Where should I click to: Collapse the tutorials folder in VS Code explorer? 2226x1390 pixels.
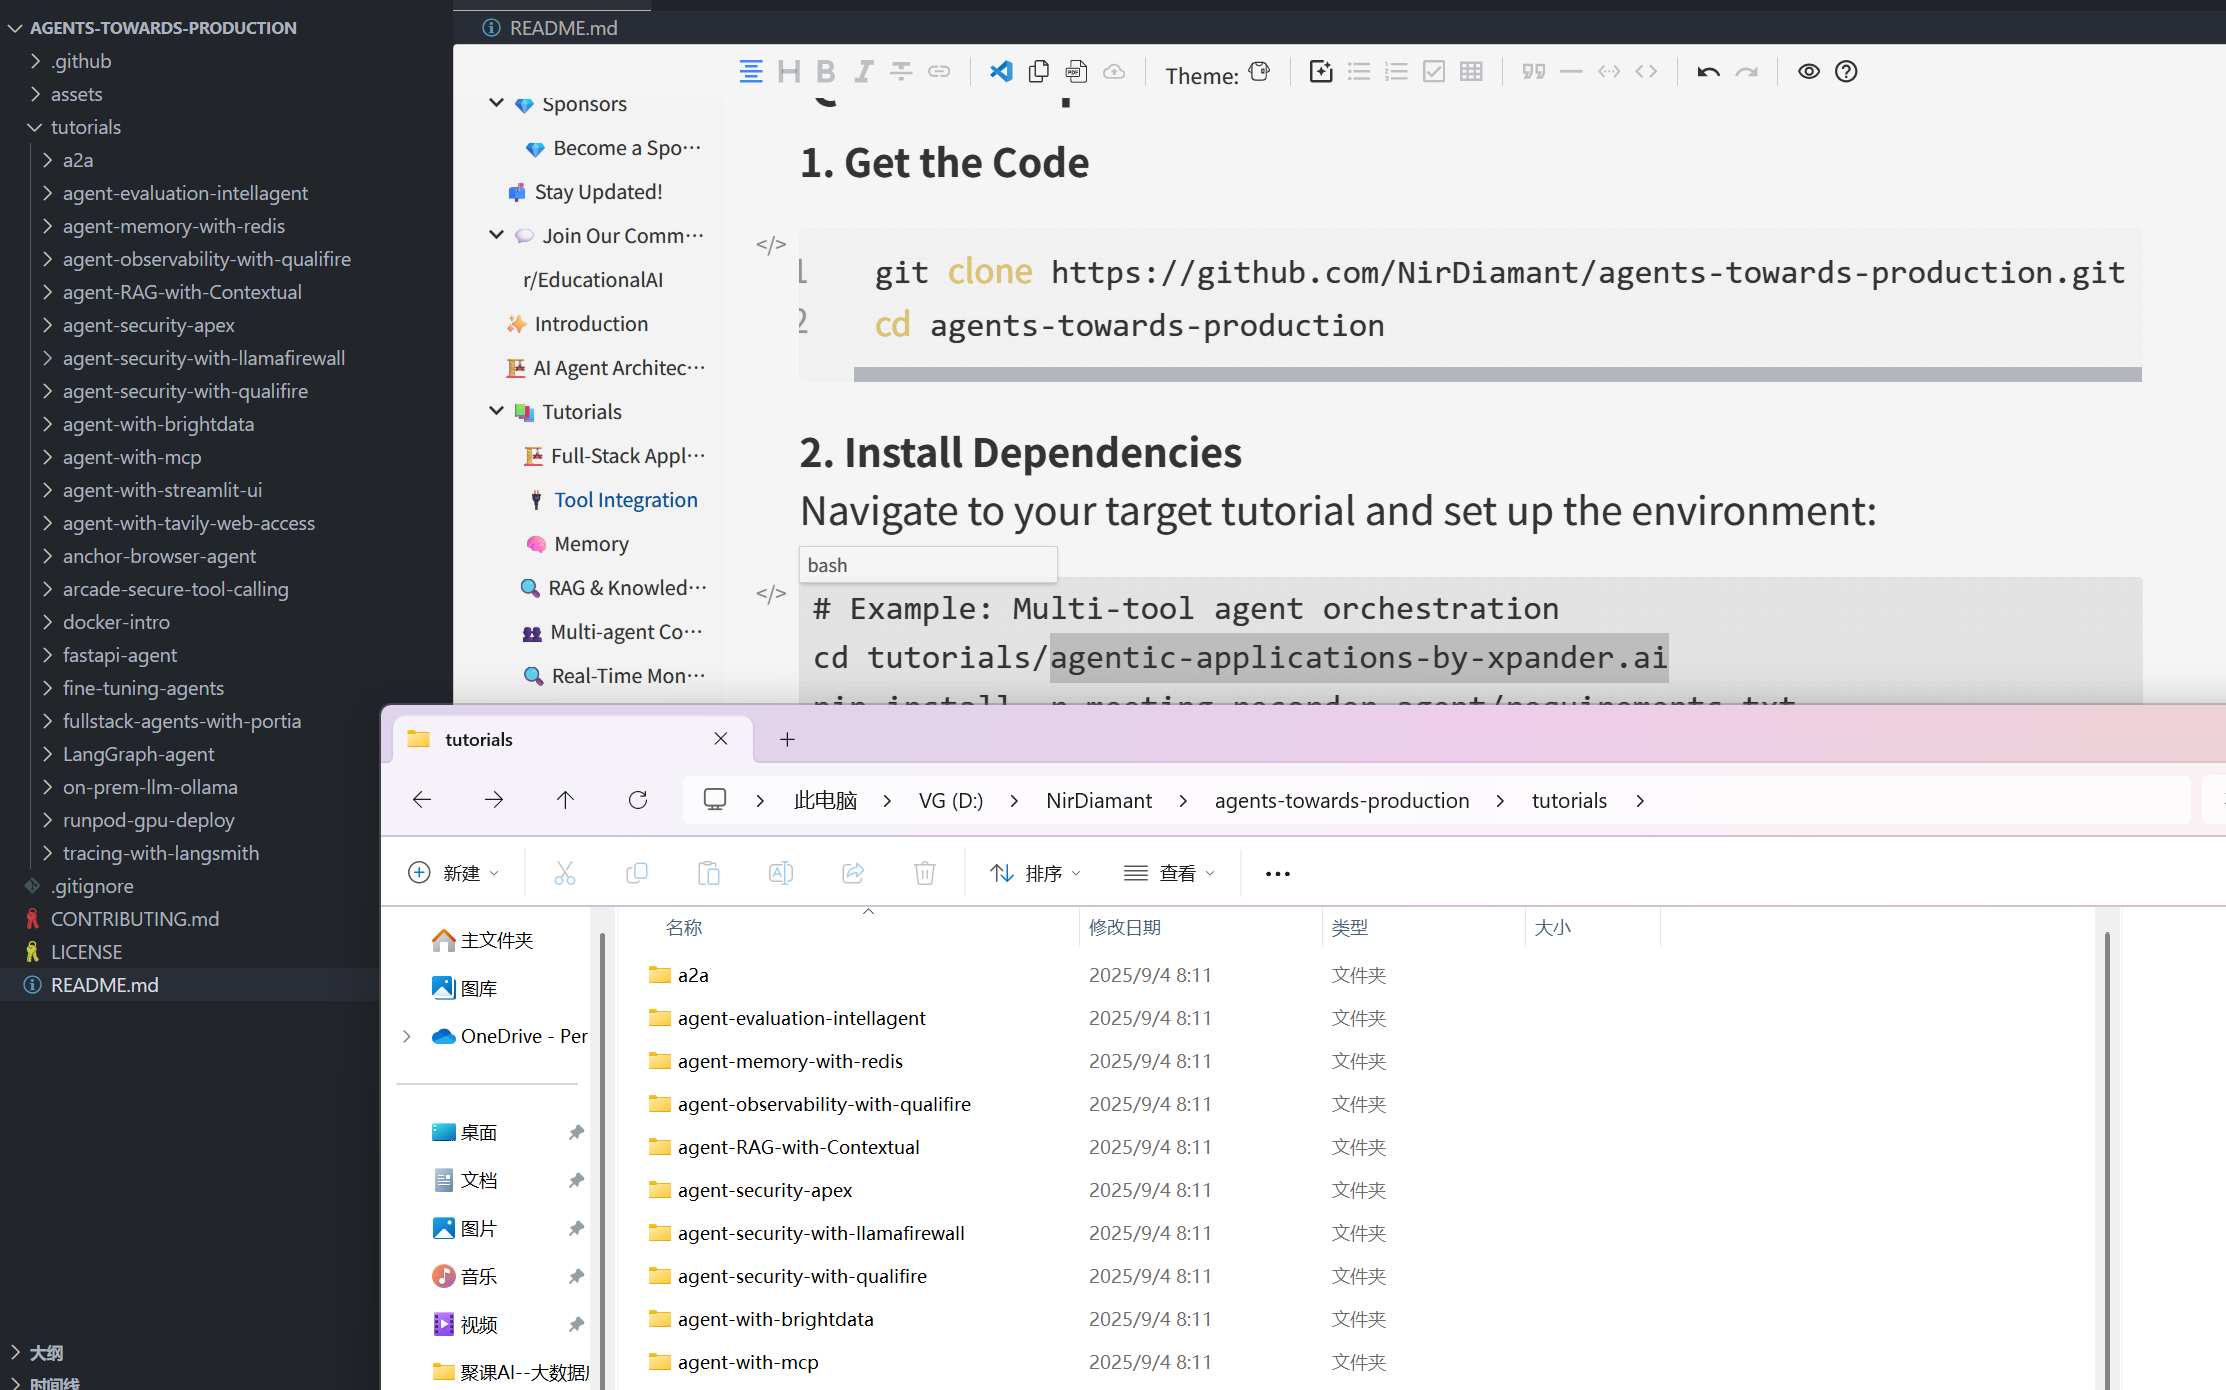pyautogui.click(x=35, y=127)
